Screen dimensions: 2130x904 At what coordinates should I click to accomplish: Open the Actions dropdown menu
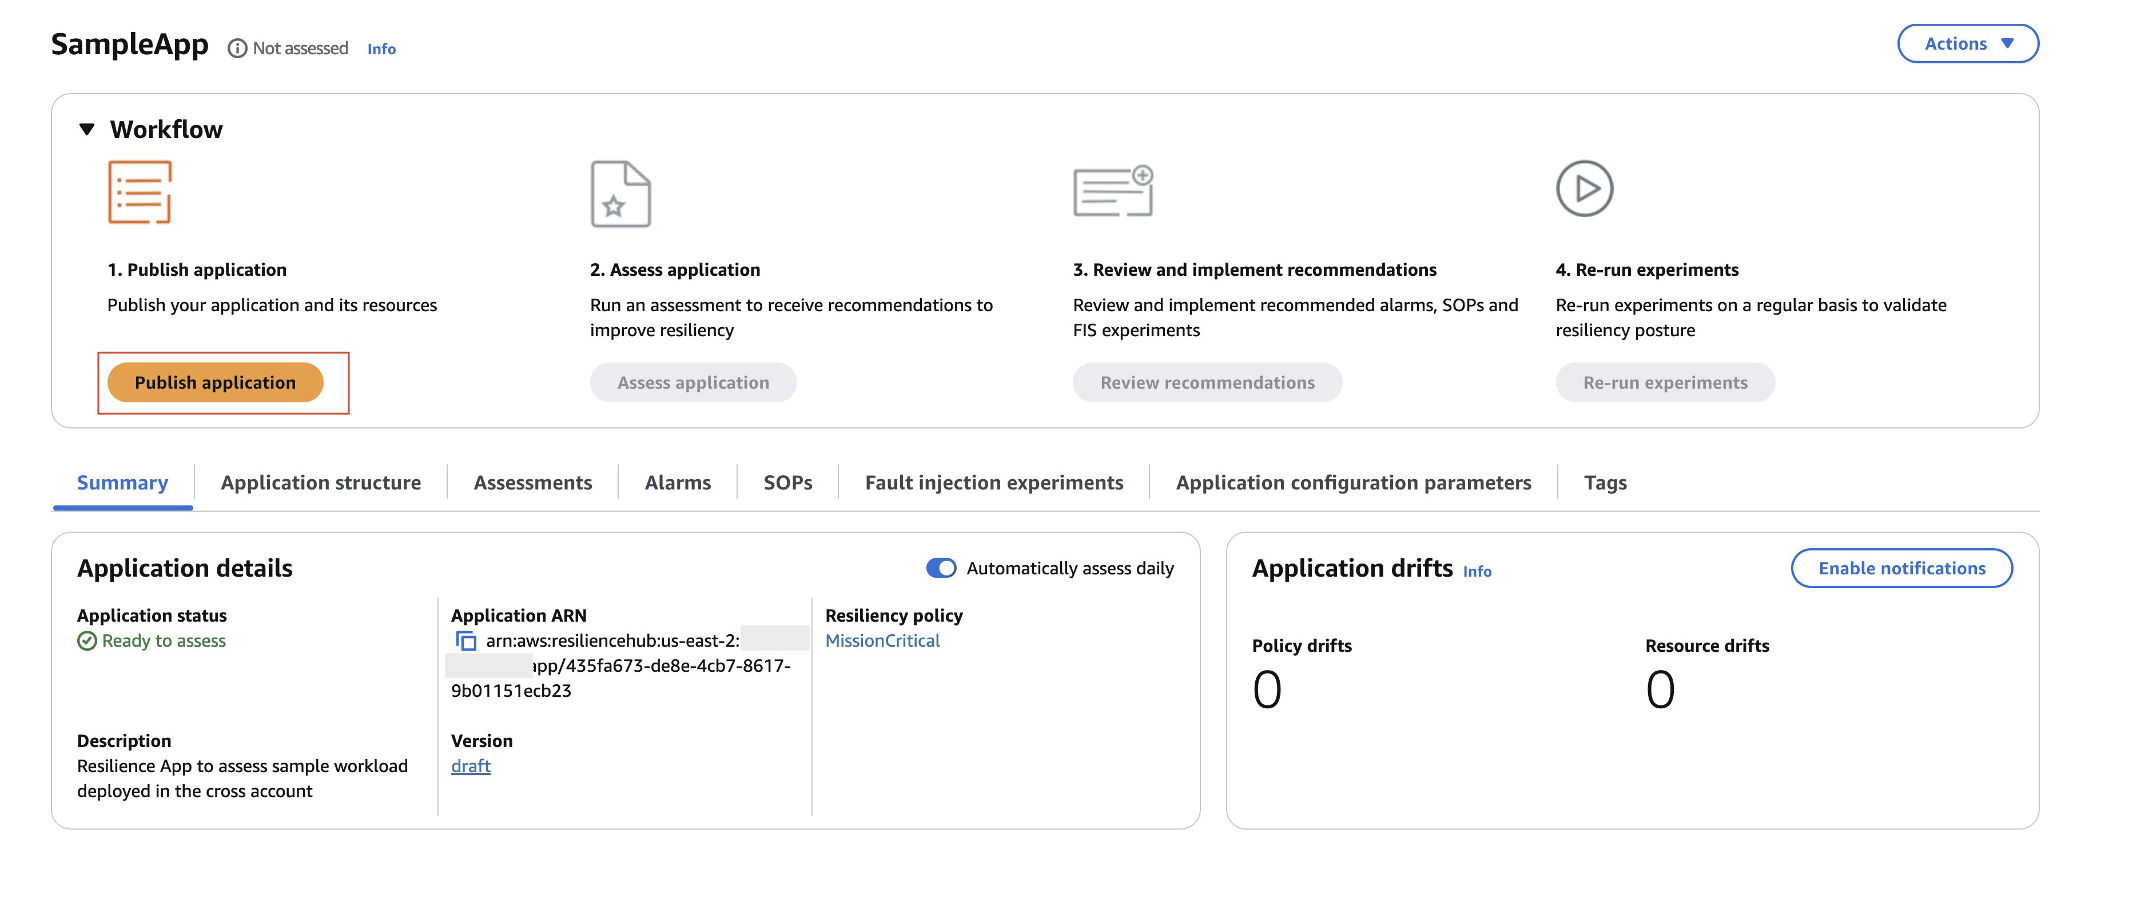tap(1966, 43)
